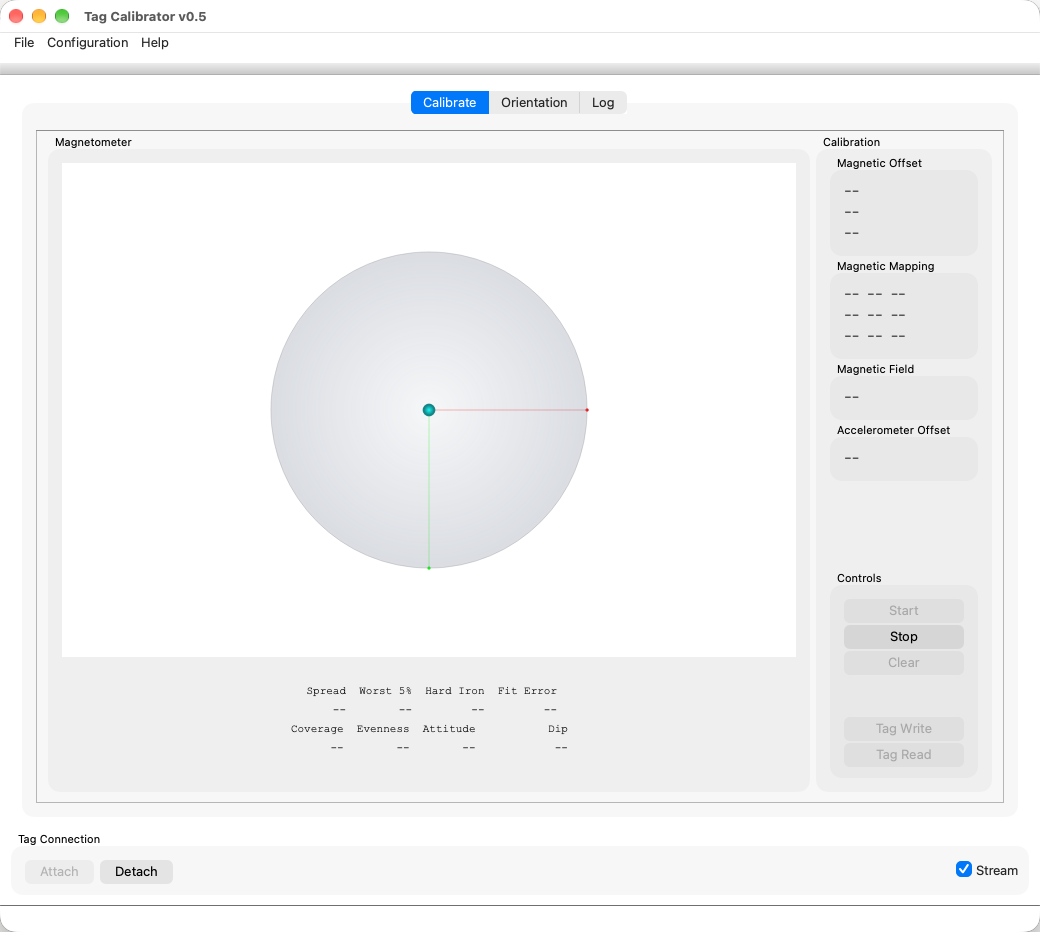Image resolution: width=1040 pixels, height=932 pixels.
Task: Switch to the Orientation tab
Action: [x=534, y=103]
